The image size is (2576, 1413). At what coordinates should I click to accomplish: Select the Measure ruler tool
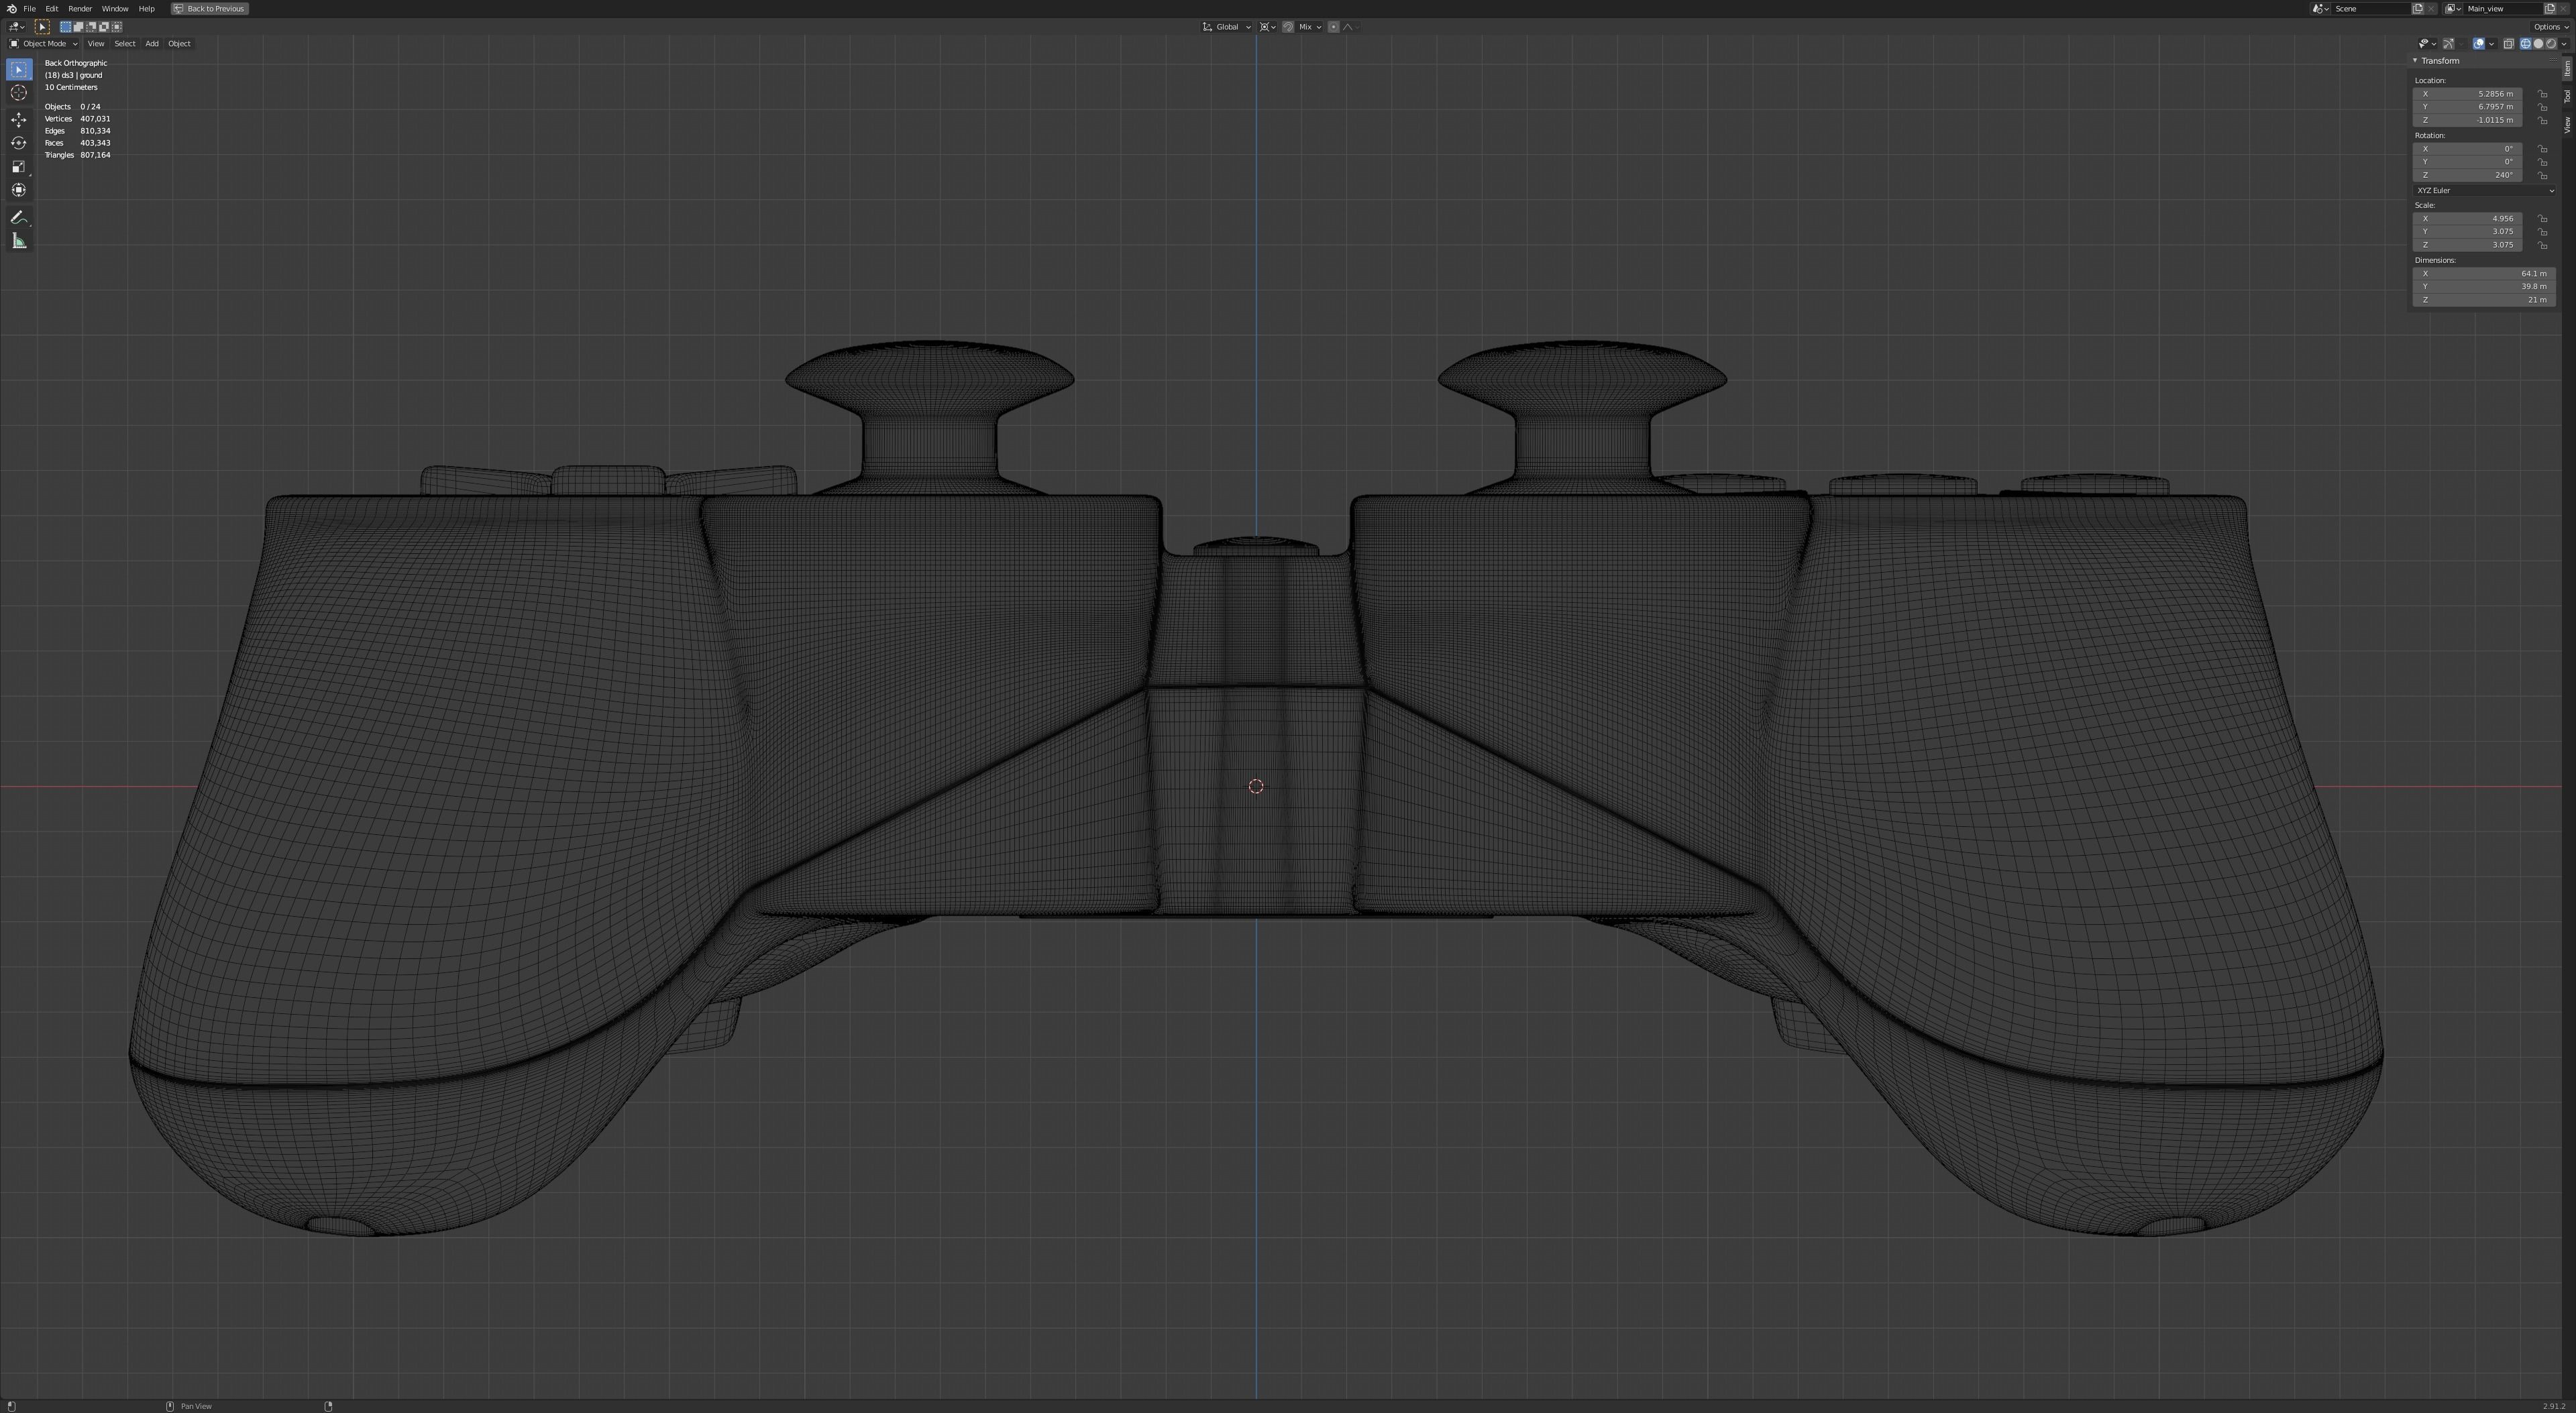[19, 241]
